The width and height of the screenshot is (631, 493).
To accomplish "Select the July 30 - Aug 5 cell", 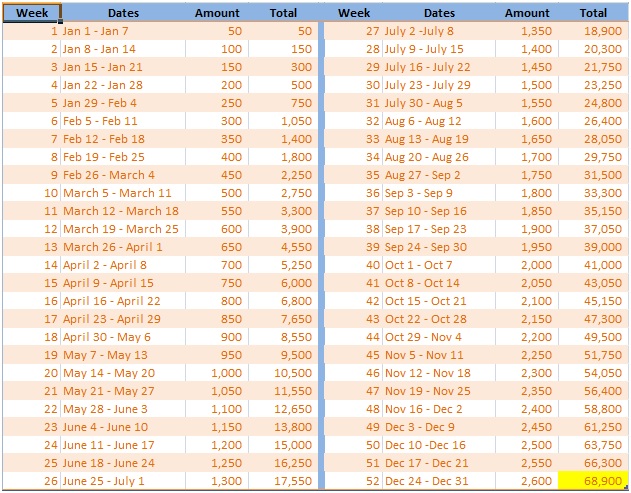I will click(439, 103).
